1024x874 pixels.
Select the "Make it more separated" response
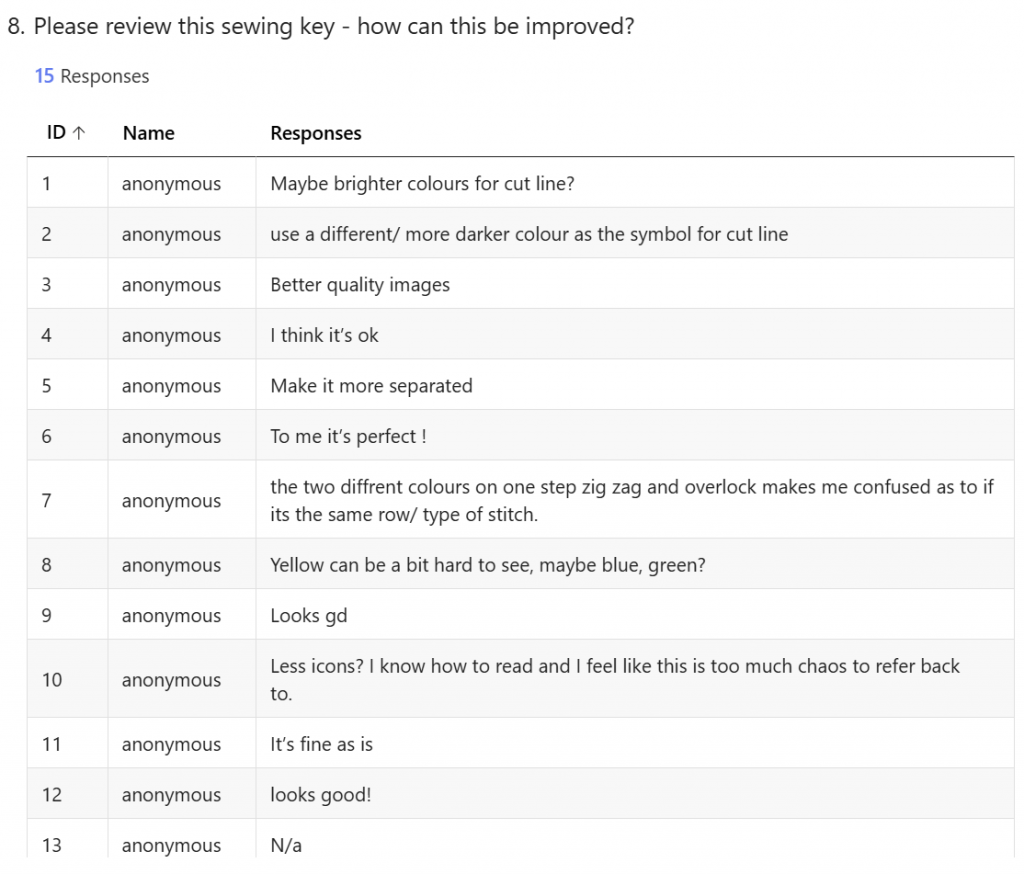point(371,386)
